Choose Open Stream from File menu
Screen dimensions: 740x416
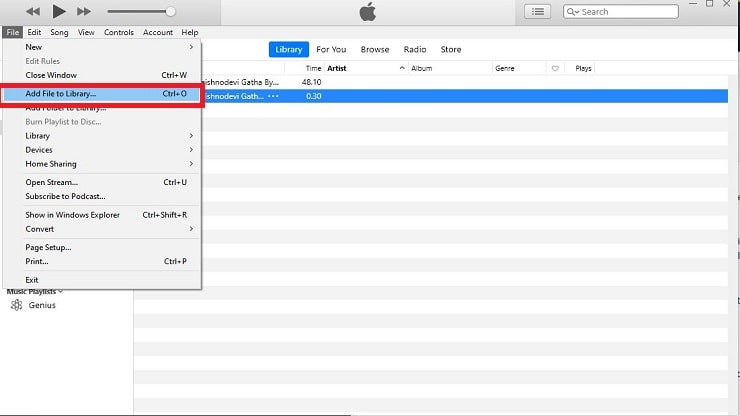pyautogui.click(x=102, y=182)
